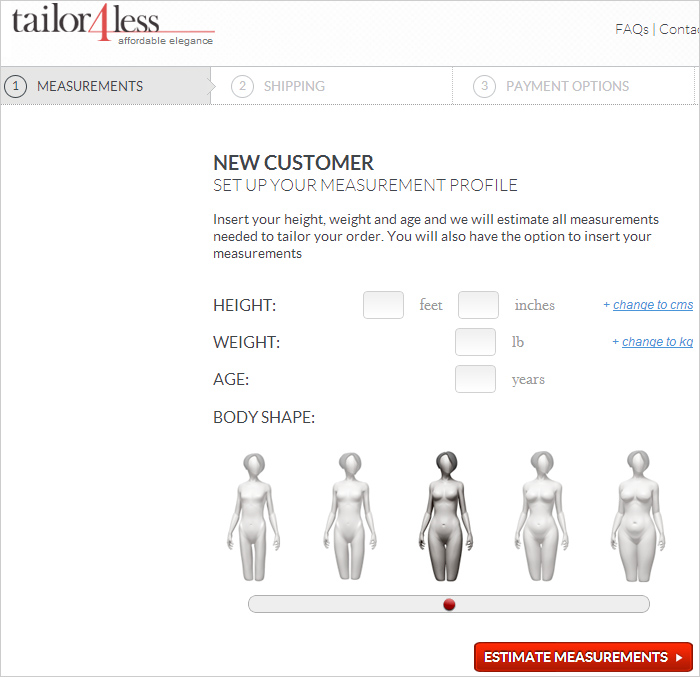Pick the highlighted middle body shape
The height and width of the screenshot is (677, 700).
(x=446, y=516)
